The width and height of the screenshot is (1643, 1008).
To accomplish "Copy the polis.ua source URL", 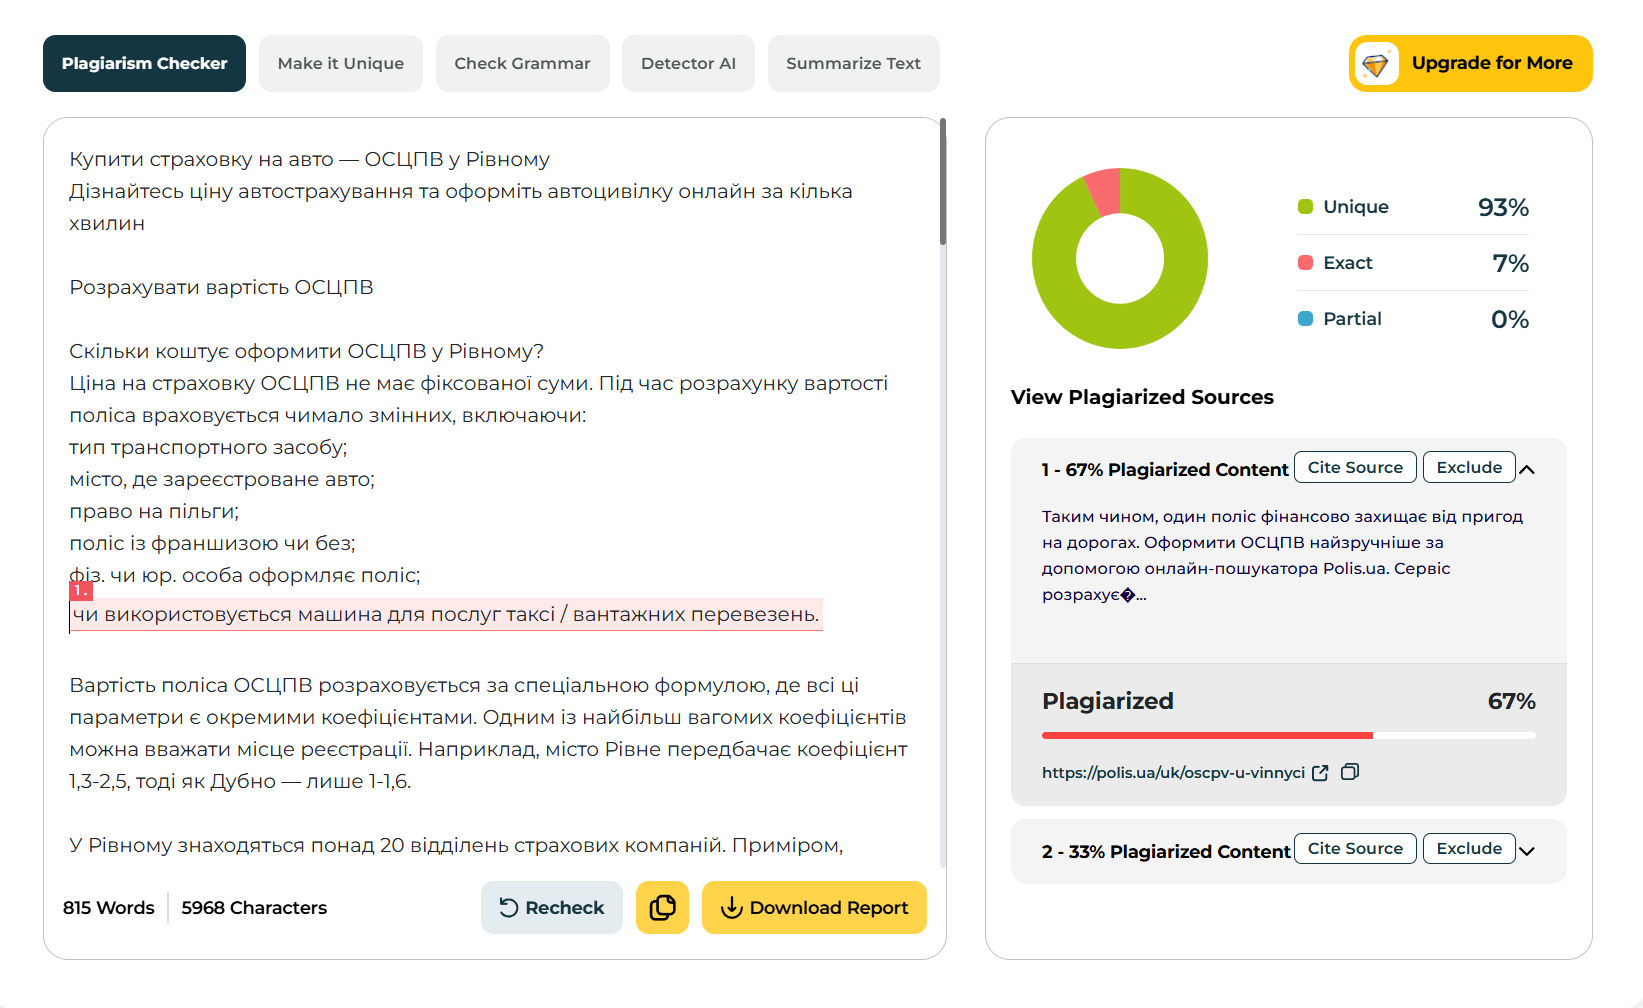I will click(1350, 772).
